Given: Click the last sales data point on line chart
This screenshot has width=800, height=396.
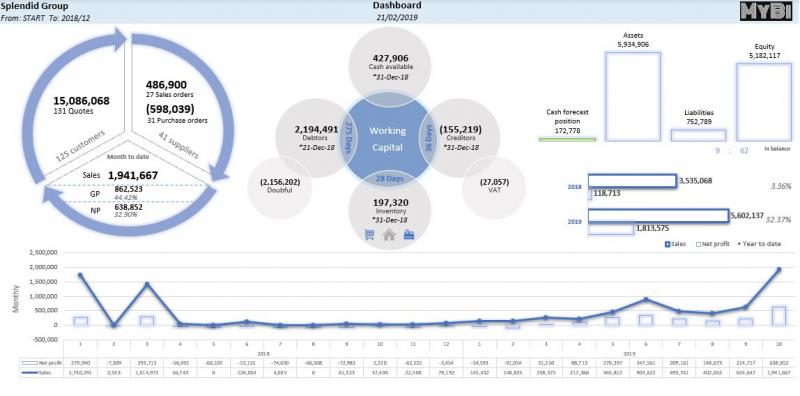Looking at the screenshot, I should click(x=779, y=269).
